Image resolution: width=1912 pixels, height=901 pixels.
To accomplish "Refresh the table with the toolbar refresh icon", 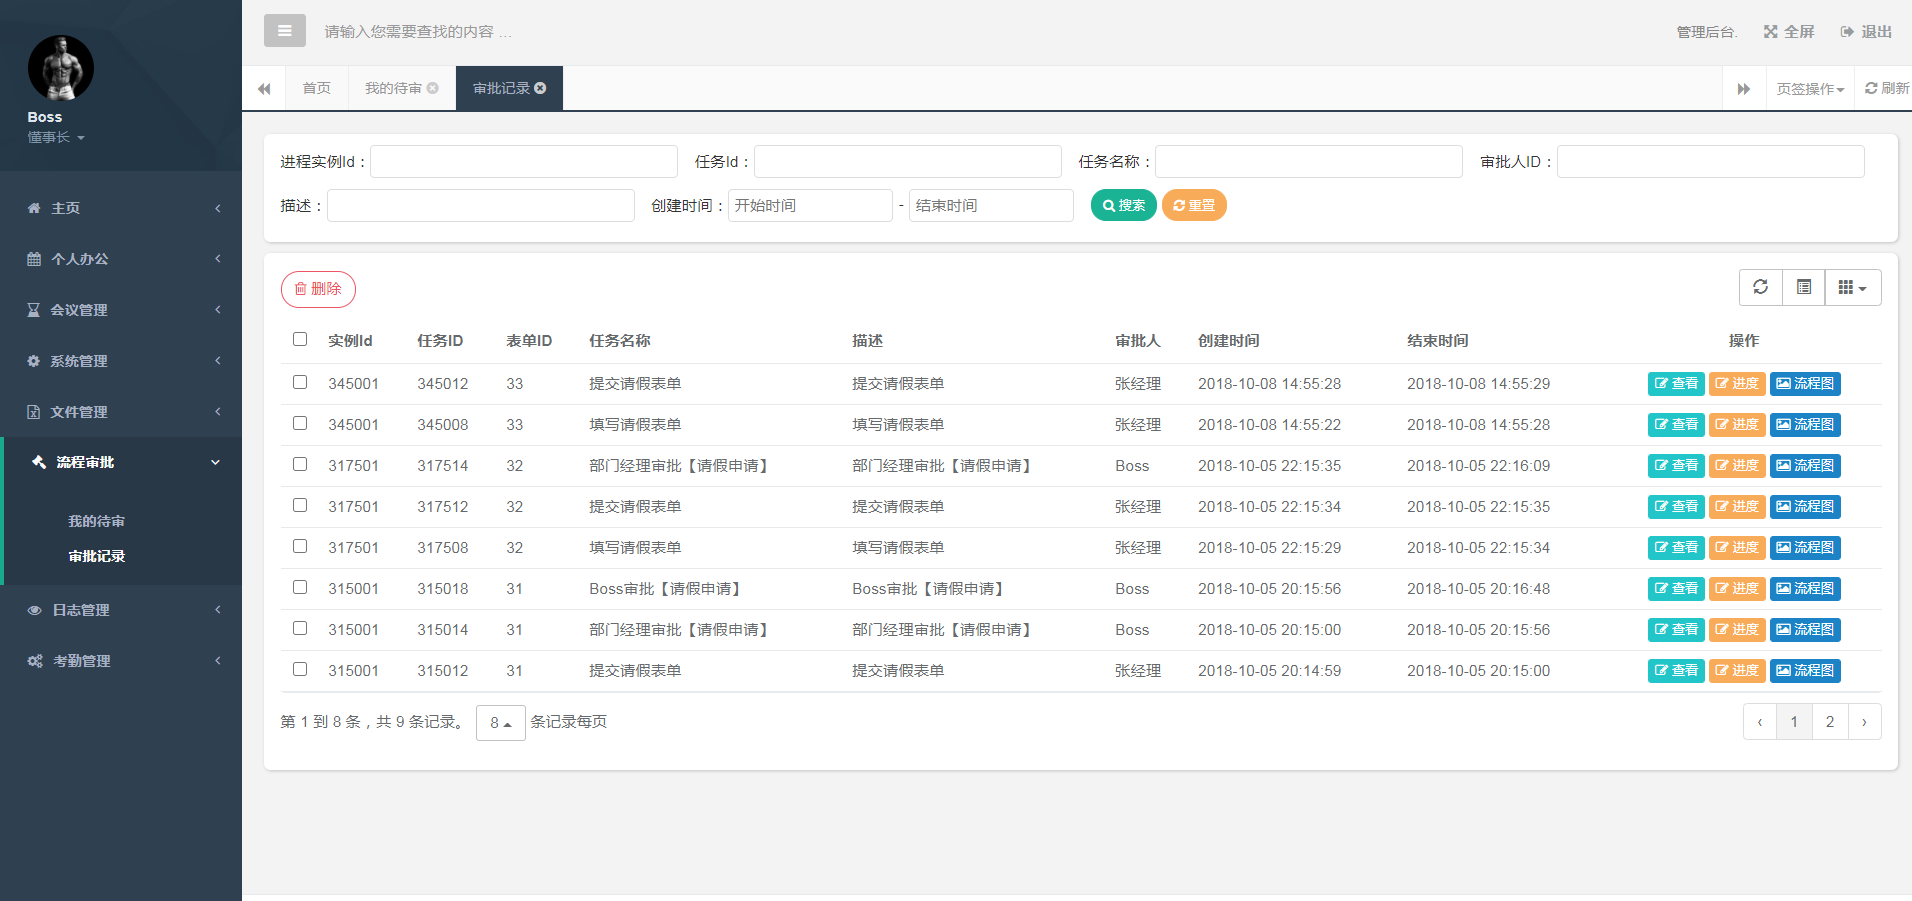I will coord(1760,287).
